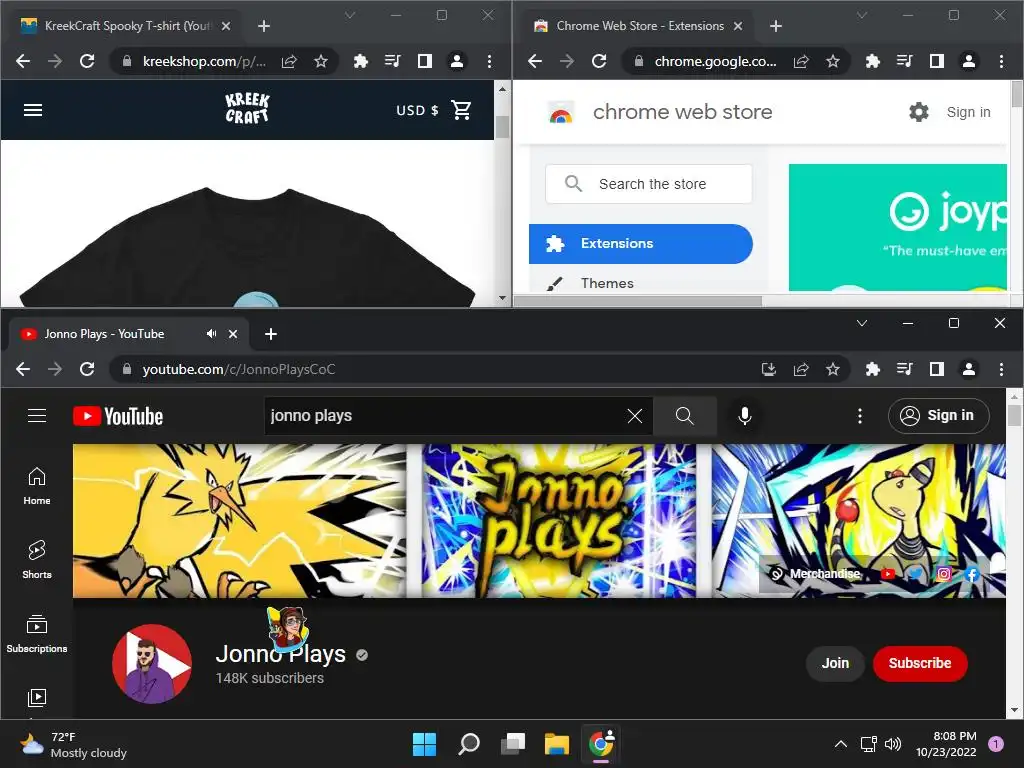Viewport: 1024px width, 768px height.
Task: Open USD $ currency selector
Action: pyautogui.click(x=417, y=110)
